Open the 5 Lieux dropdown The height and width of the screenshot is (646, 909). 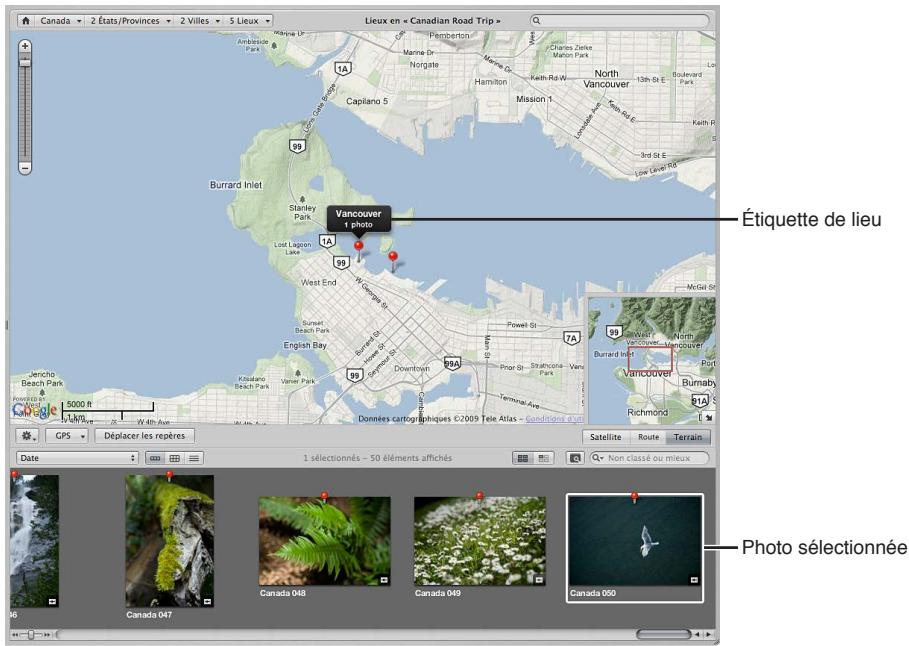[249, 21]
